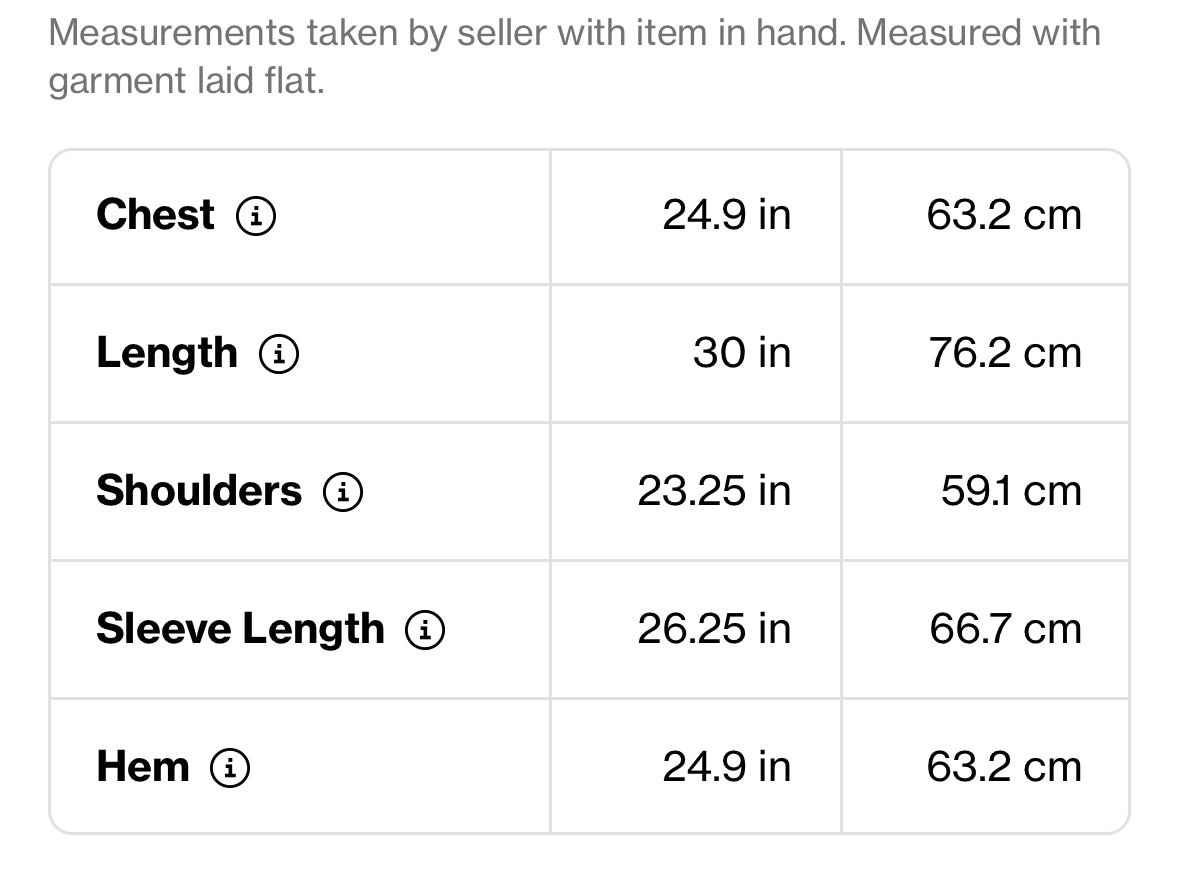Screen dimensions: 1179x883
Task: Select the Chest label
Action: tap(155, 215)
